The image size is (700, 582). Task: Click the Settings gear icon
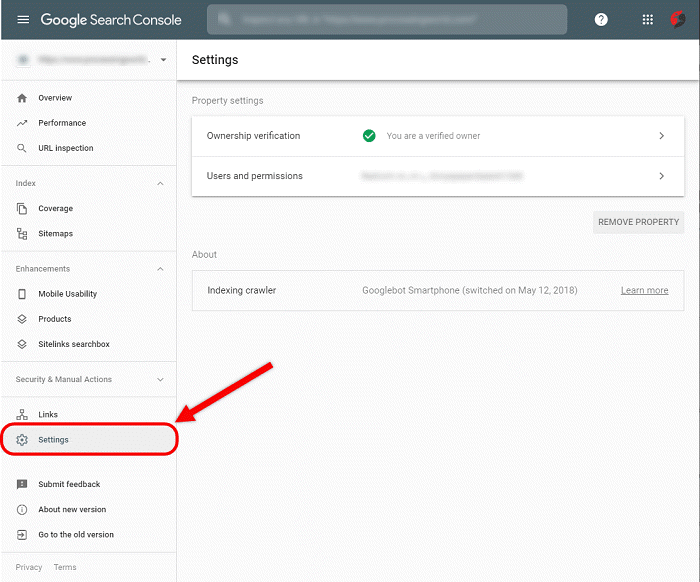pos(22,440)
